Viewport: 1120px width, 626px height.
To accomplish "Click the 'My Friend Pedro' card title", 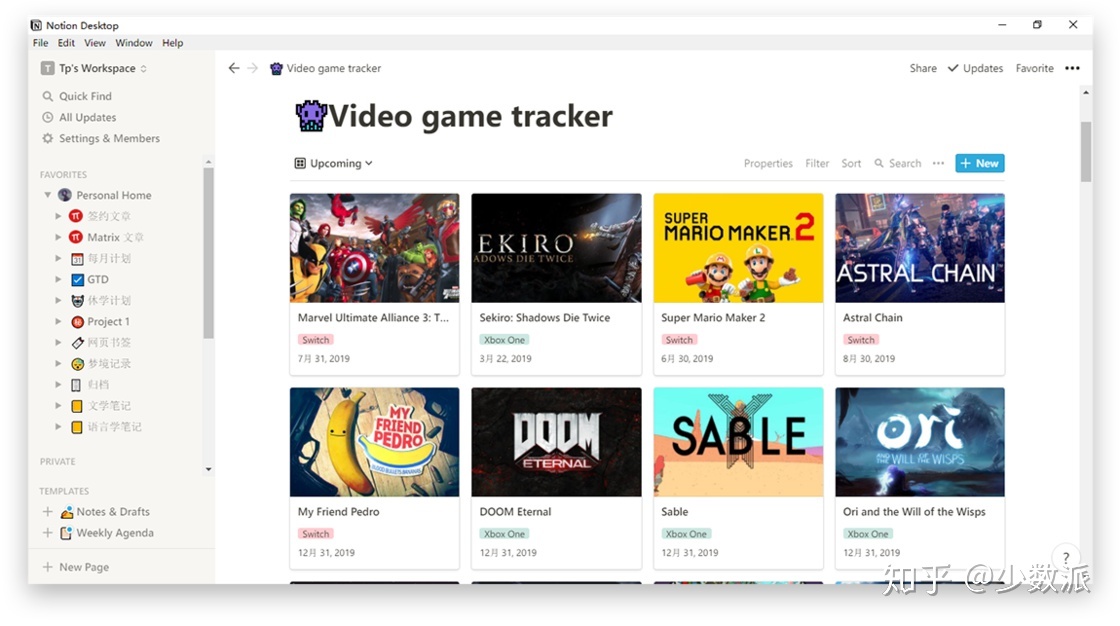I will point(338,512).
